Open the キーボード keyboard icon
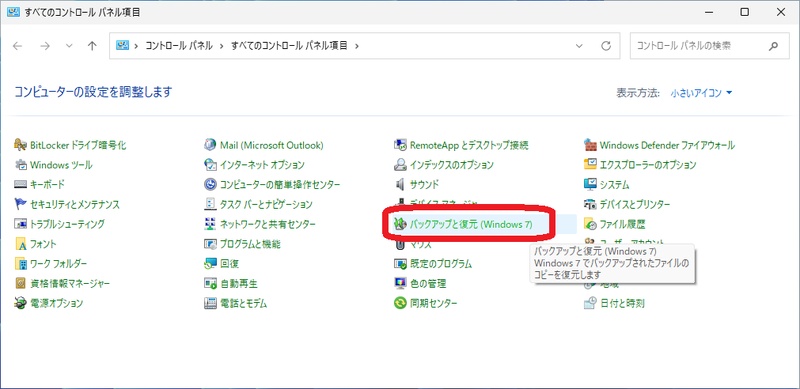 click(21, 184)
